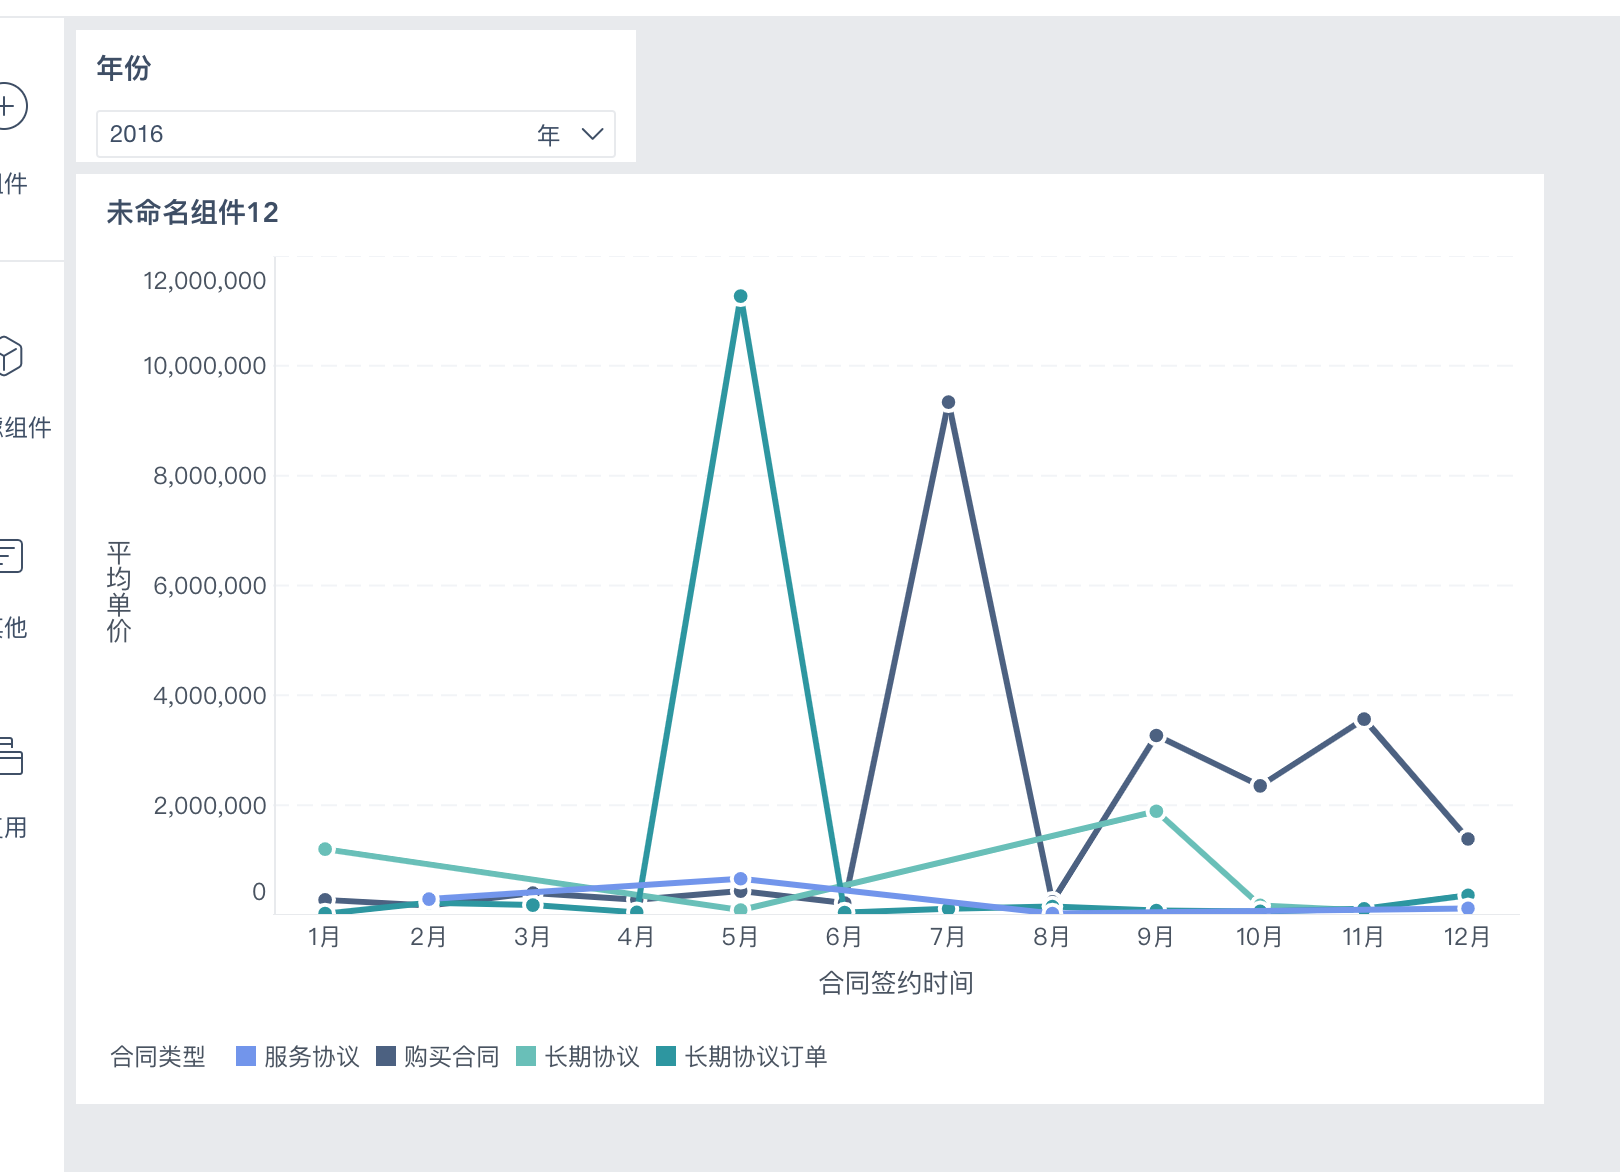Select the 购买合同 data point at 11月
The width and height of the screenshot is (1620, 1172).
(1363, 720)
